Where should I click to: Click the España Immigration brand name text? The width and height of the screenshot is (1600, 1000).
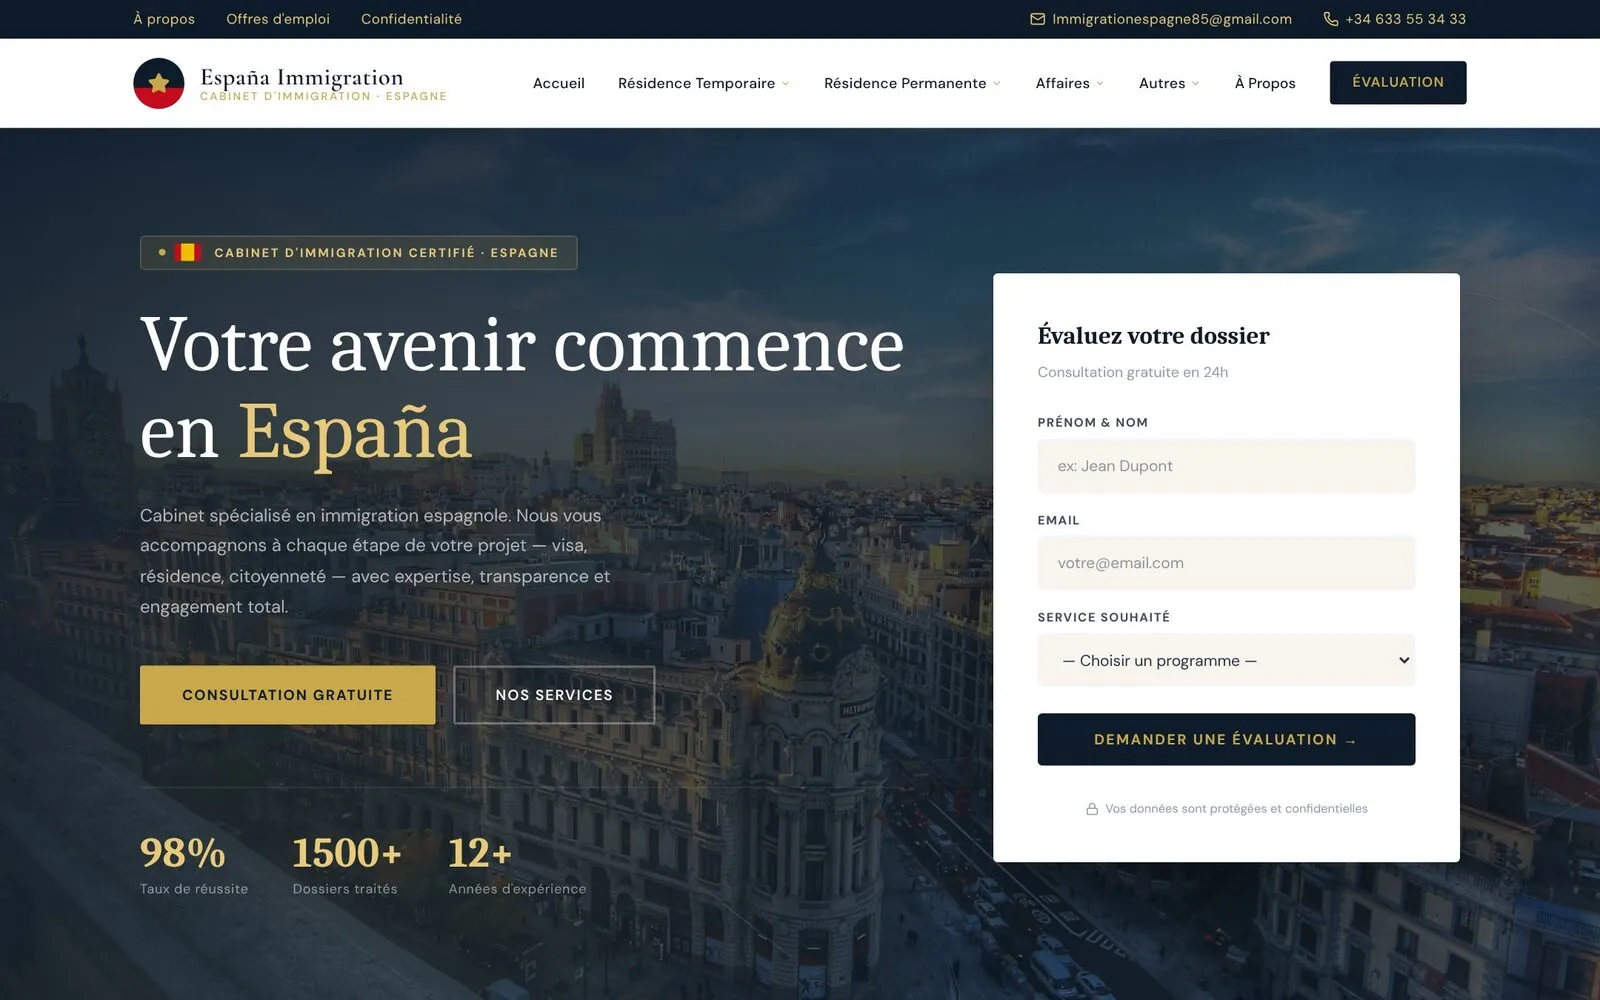pos(302,77)
